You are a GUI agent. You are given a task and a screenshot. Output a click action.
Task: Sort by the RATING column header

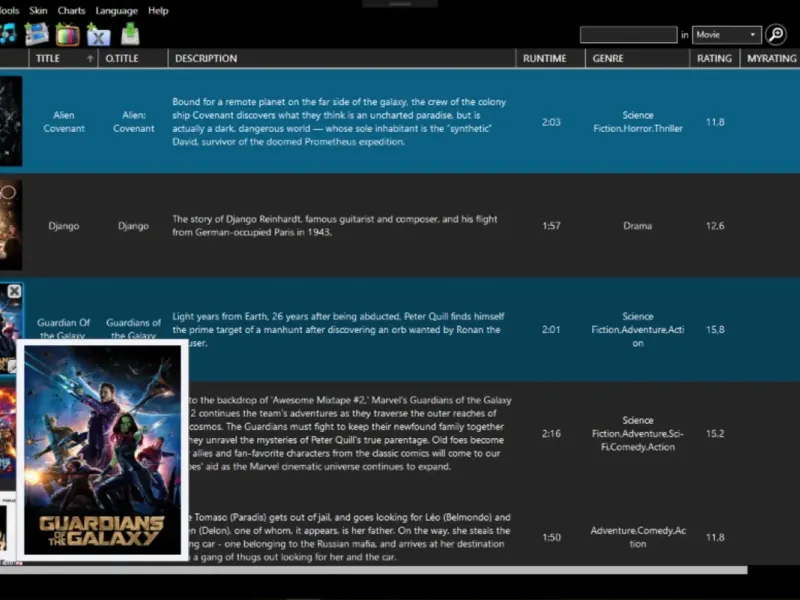[x=714, y=59]
